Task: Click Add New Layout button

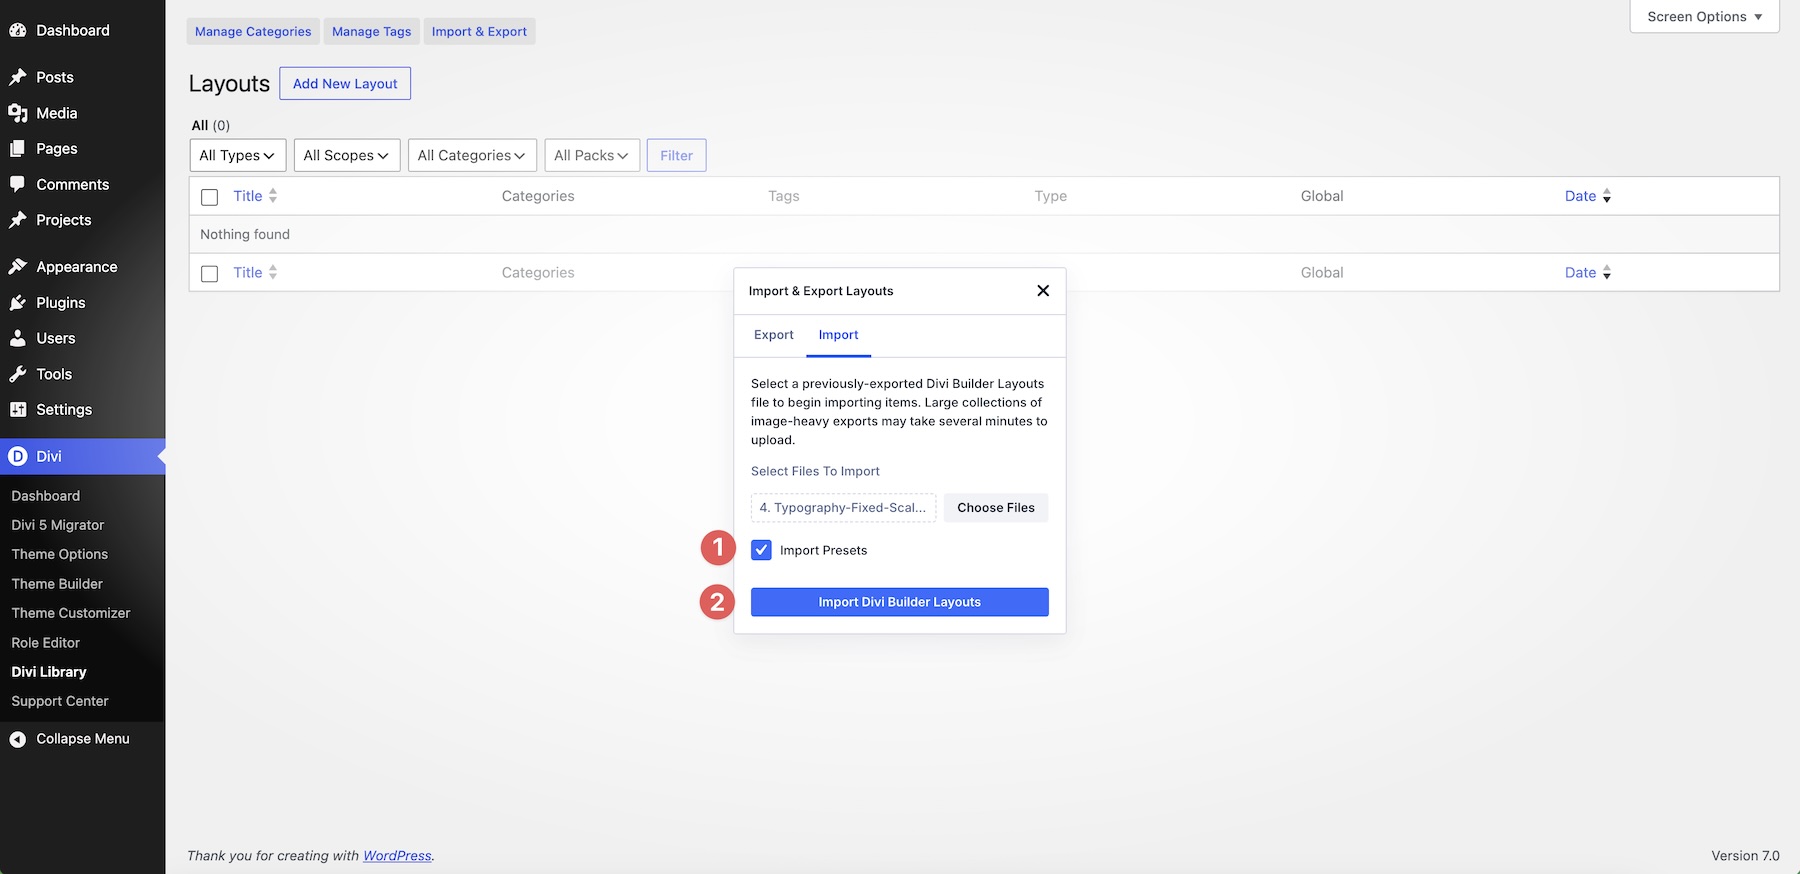Action: pyautogui.click(x=345, y=84)
